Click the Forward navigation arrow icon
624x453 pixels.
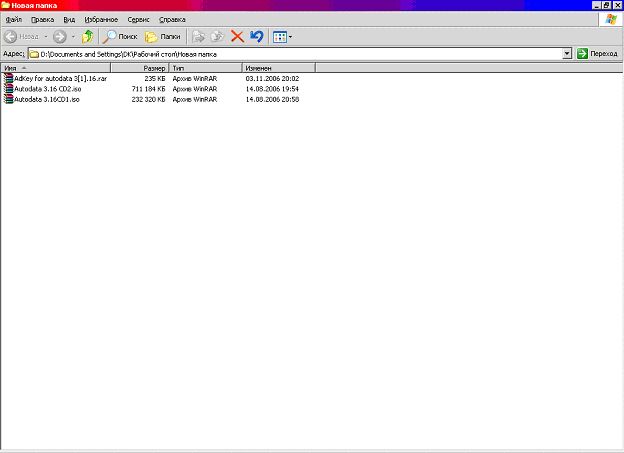click(60, 37)
